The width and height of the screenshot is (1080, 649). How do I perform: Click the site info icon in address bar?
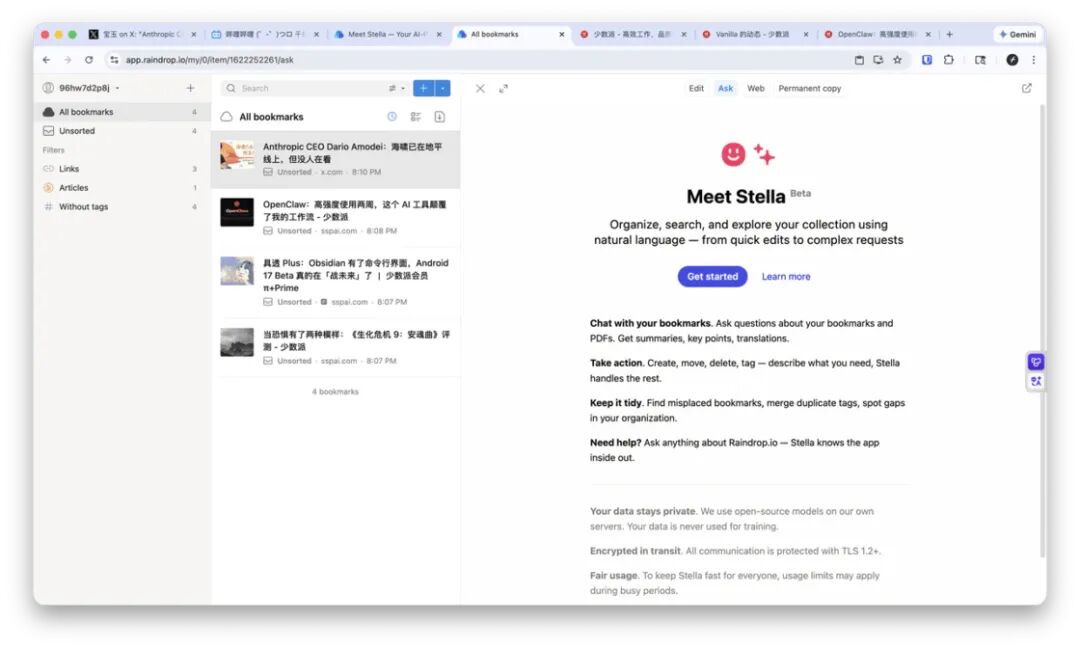(114, 60)
